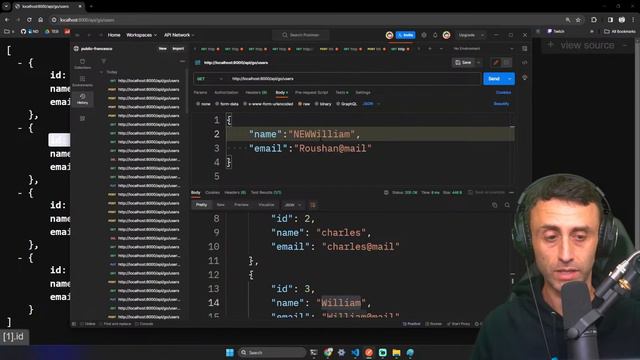Image resolution: width=640 pixels, height=360 pixels.
Task: Select History in the Postman sidebar
Action: 82,99
